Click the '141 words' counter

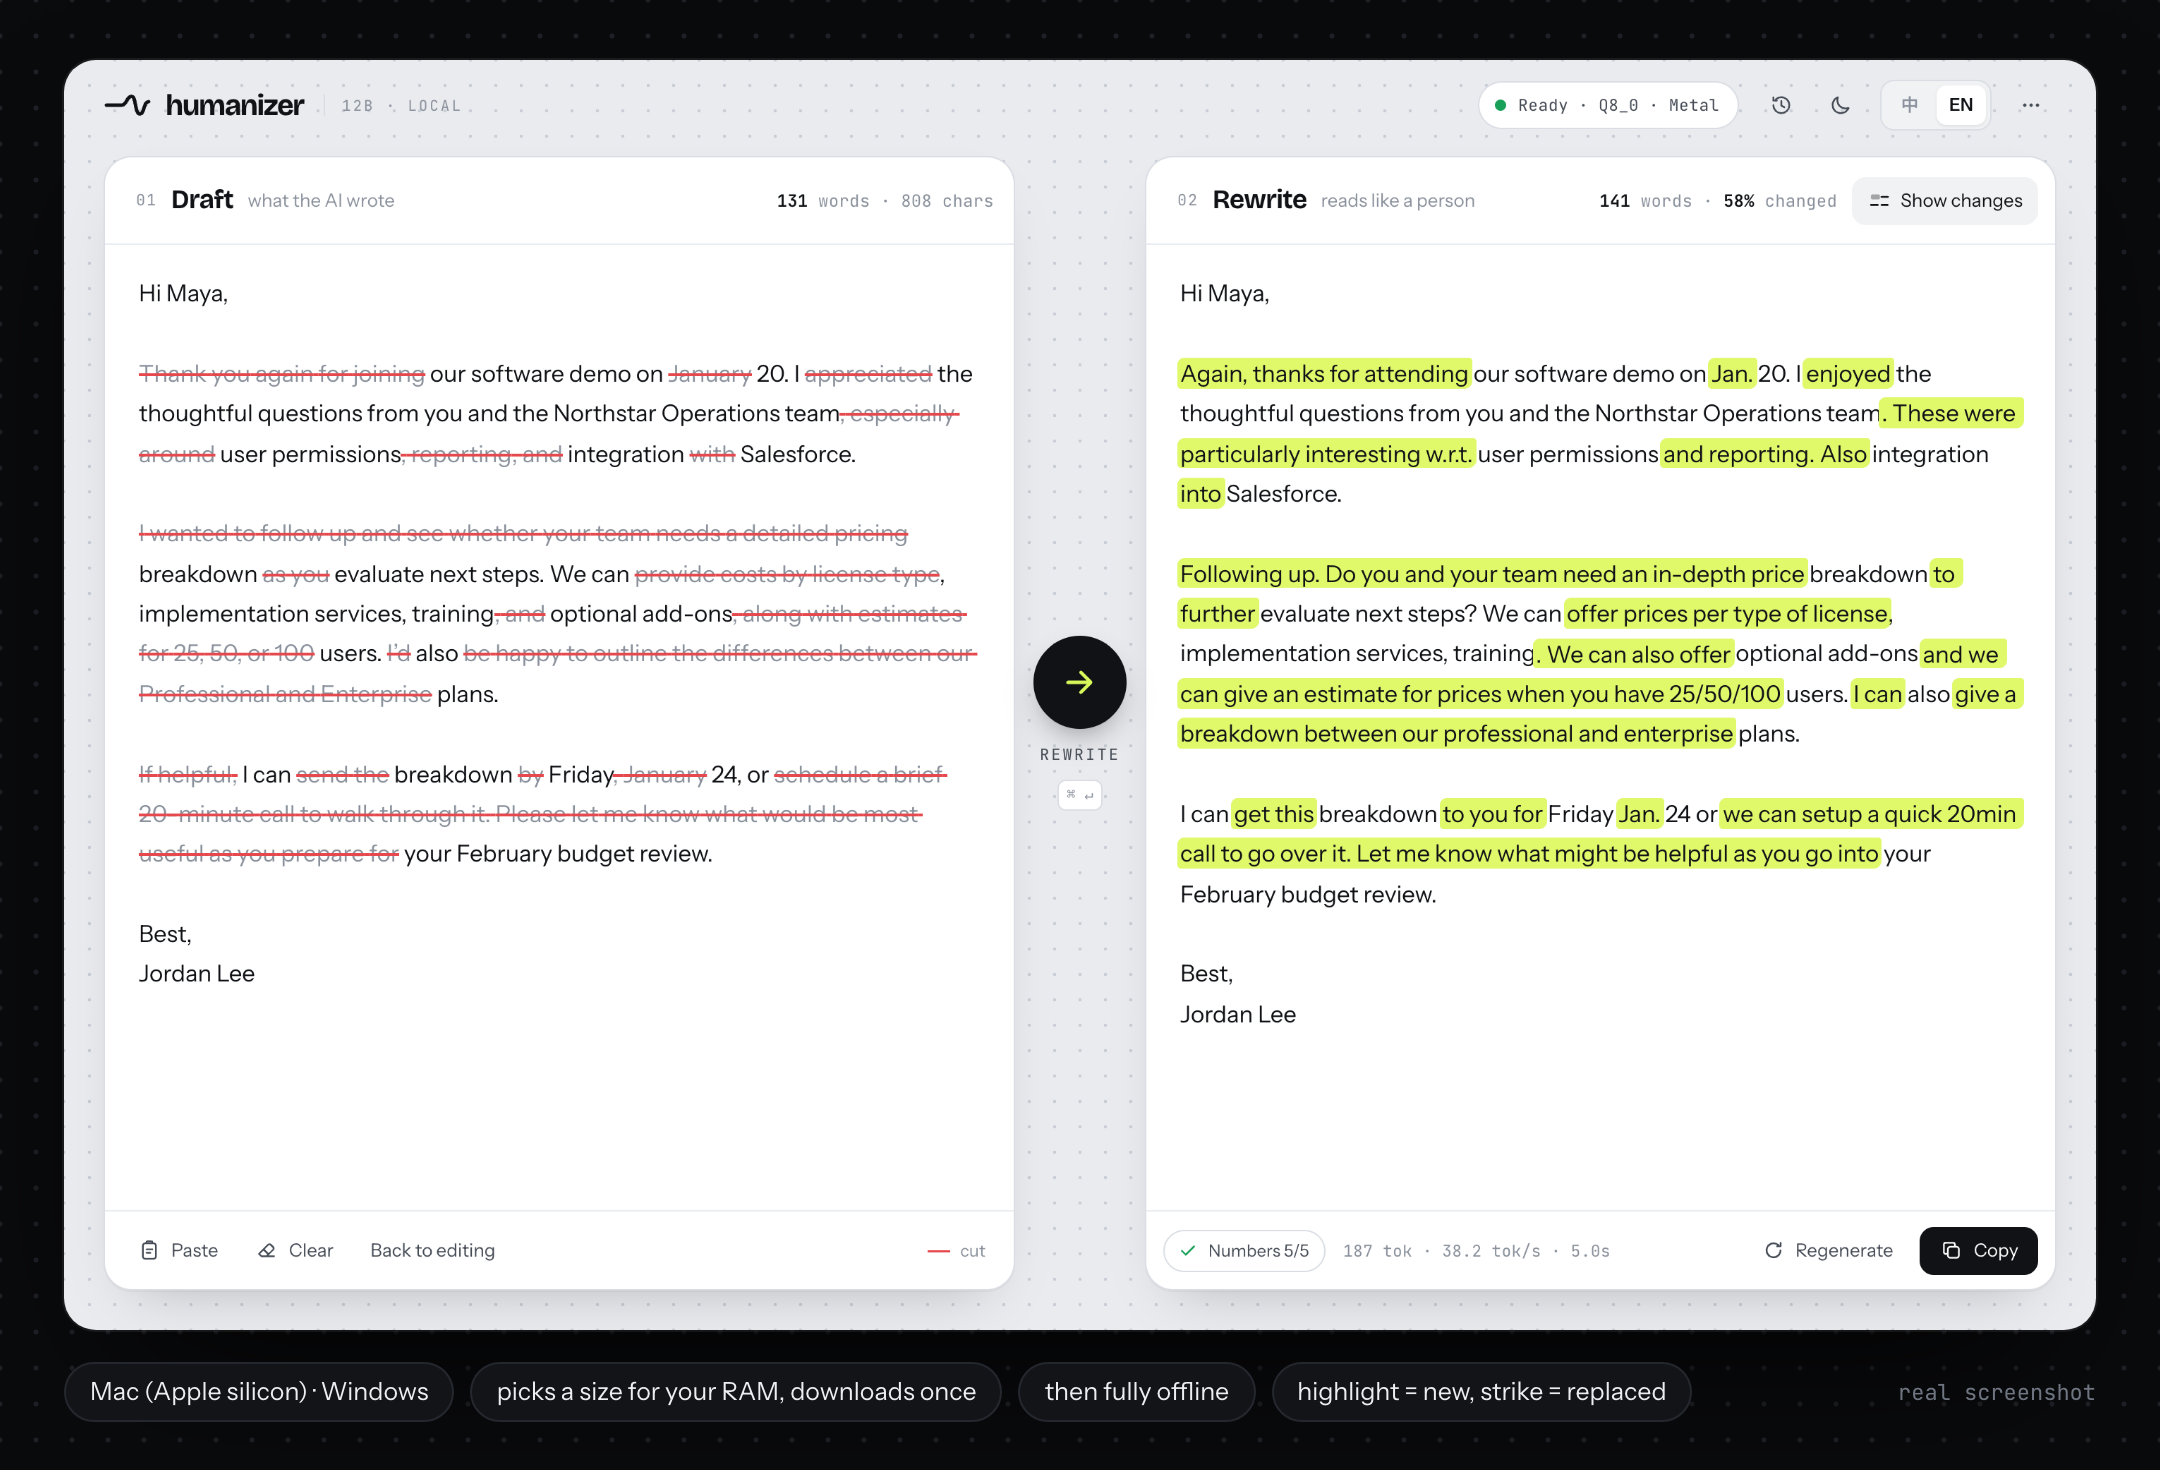[1646, 201]
